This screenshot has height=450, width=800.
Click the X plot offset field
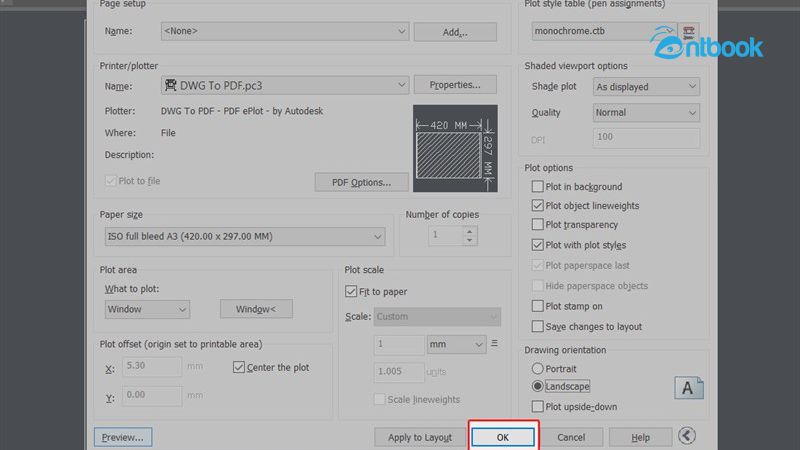(x=152, y=366)
